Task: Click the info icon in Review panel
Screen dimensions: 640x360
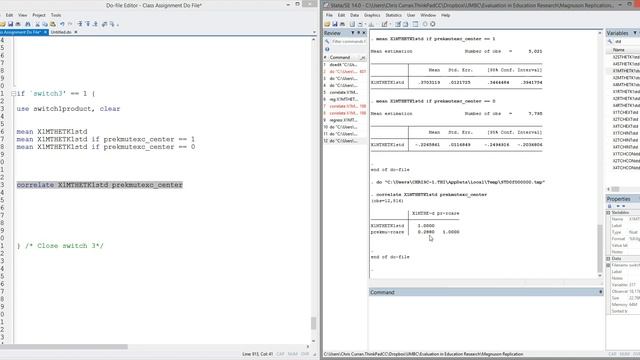Action: pos(327,49)
